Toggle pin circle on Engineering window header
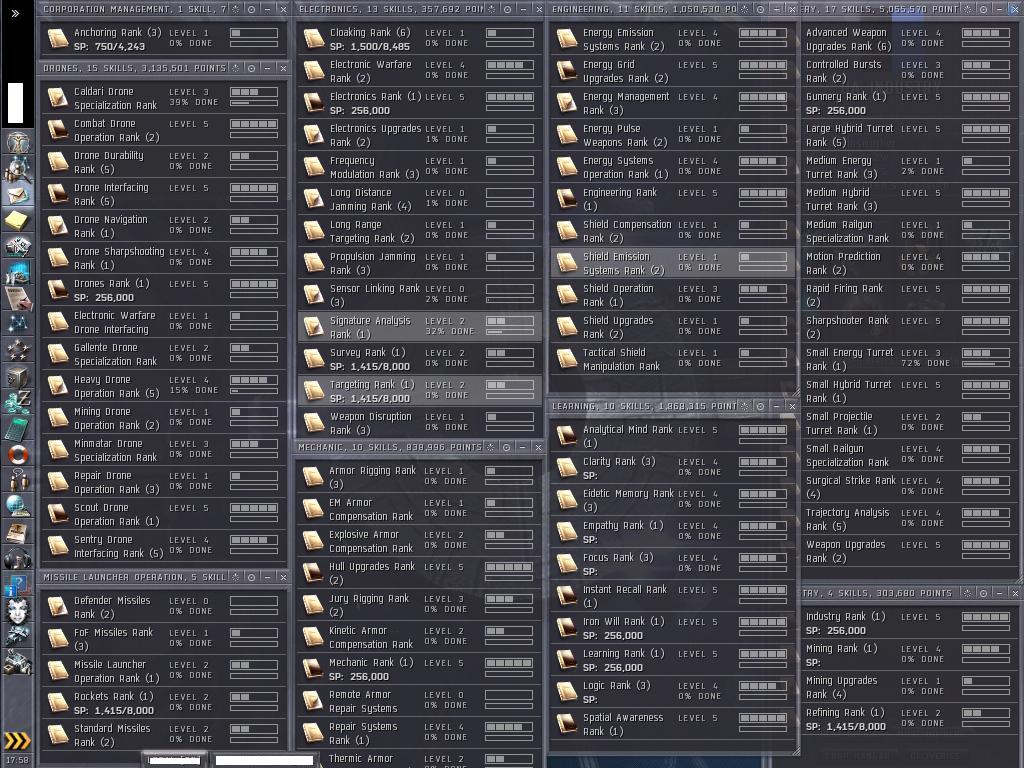 click(x=760, y=9)
